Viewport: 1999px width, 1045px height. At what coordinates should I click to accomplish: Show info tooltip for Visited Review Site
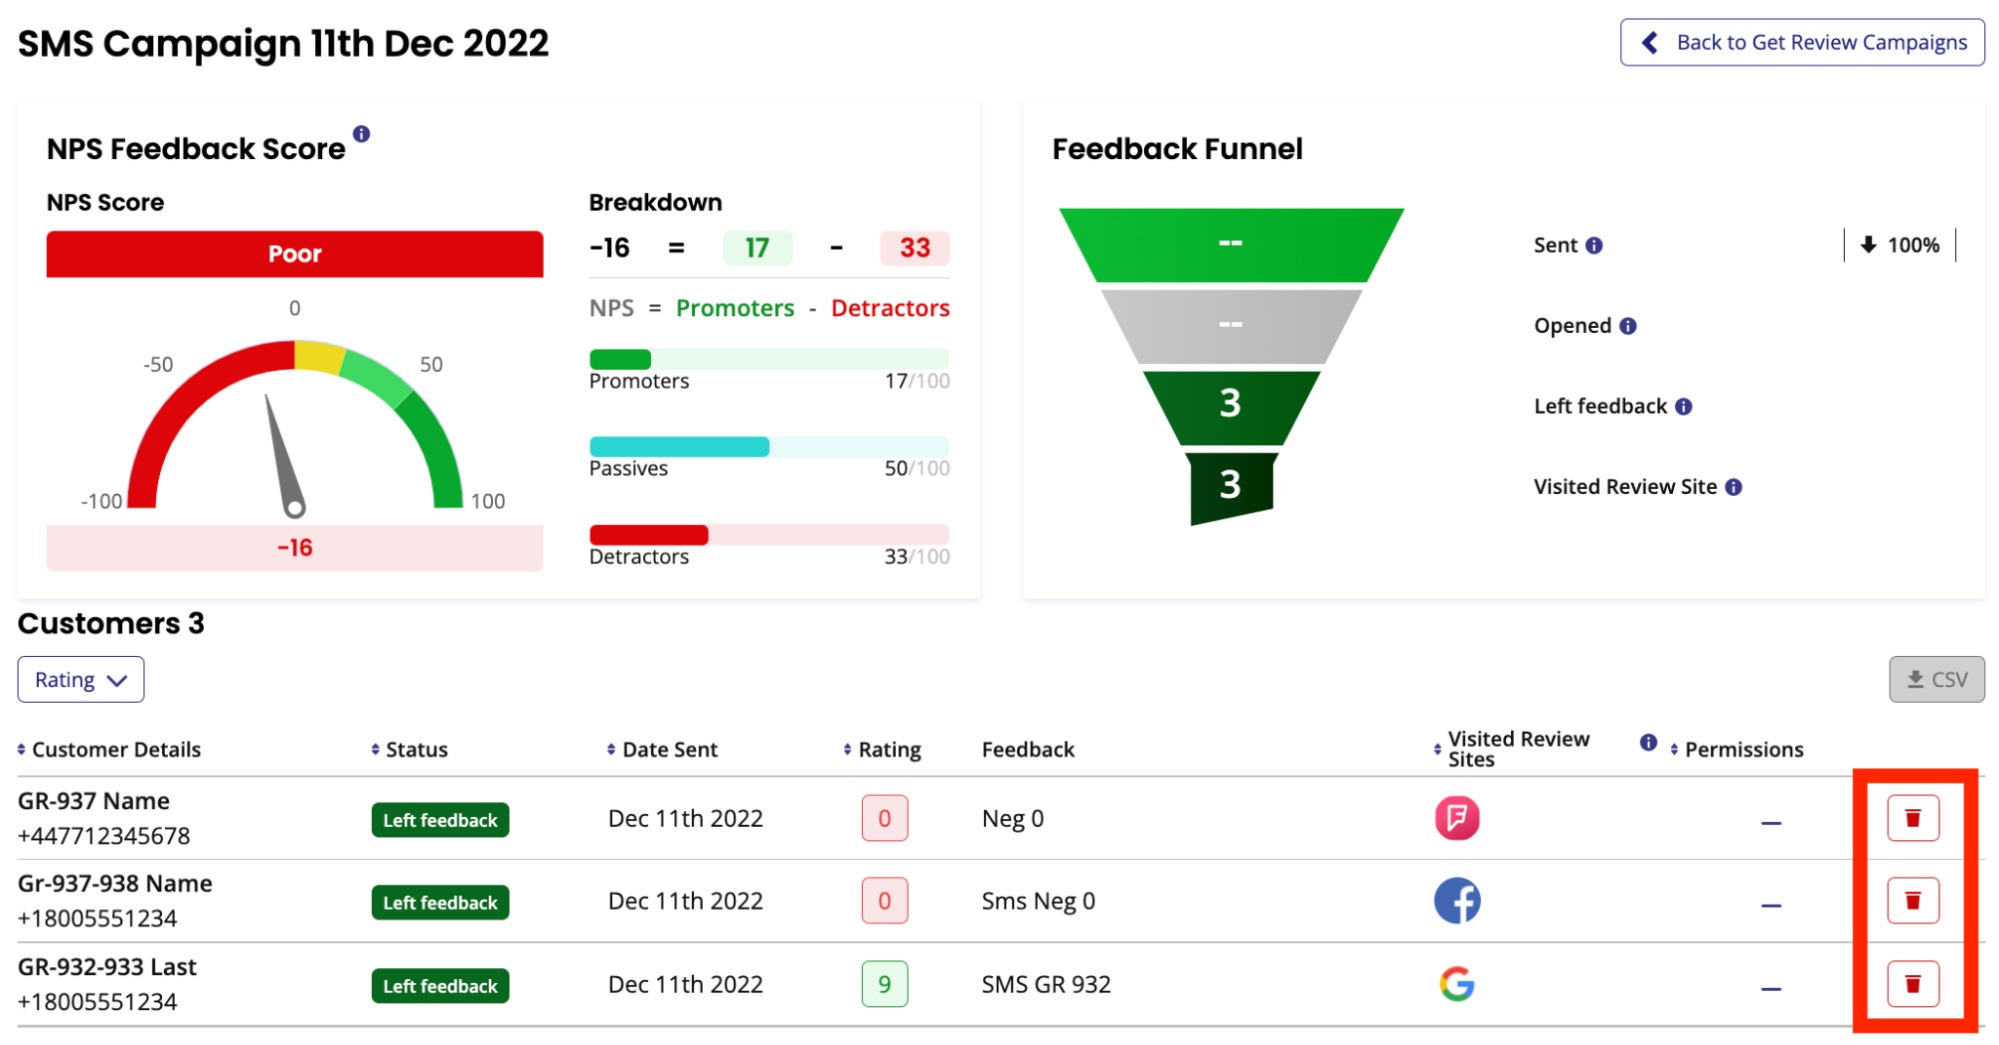1733,487
